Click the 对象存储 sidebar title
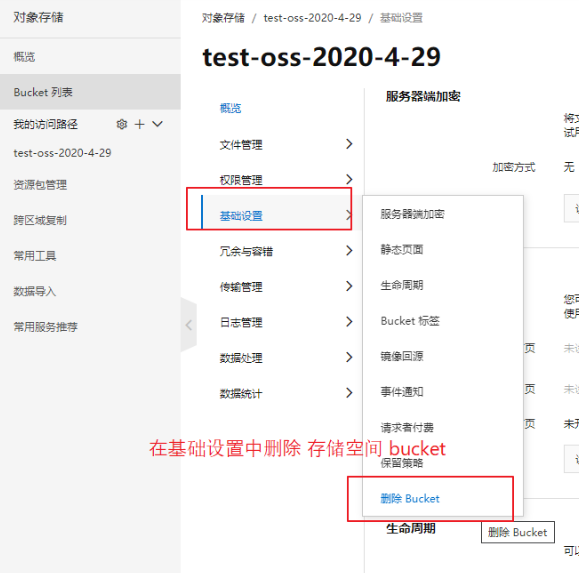The width and height of the screenshot is (579, 573). pyautogui.click(x=38, y=17)
